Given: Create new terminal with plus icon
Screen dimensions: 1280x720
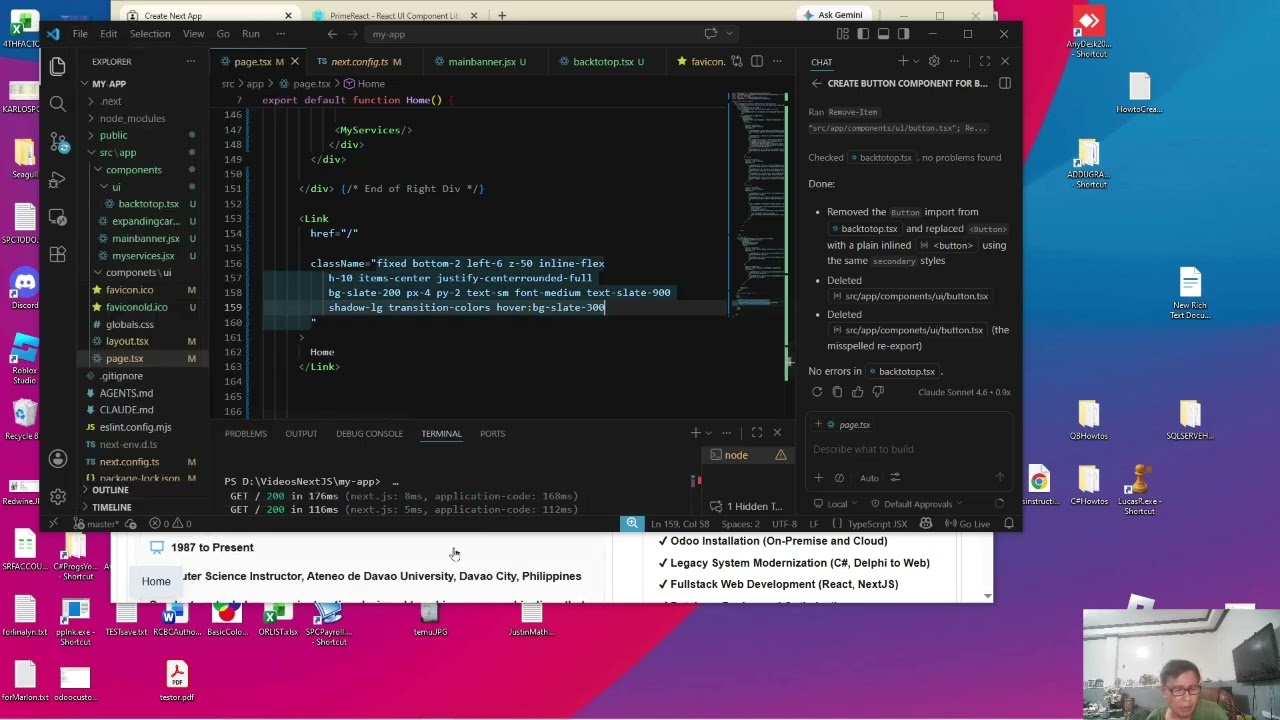Looking at the screenshot, I should coord(695,433).
